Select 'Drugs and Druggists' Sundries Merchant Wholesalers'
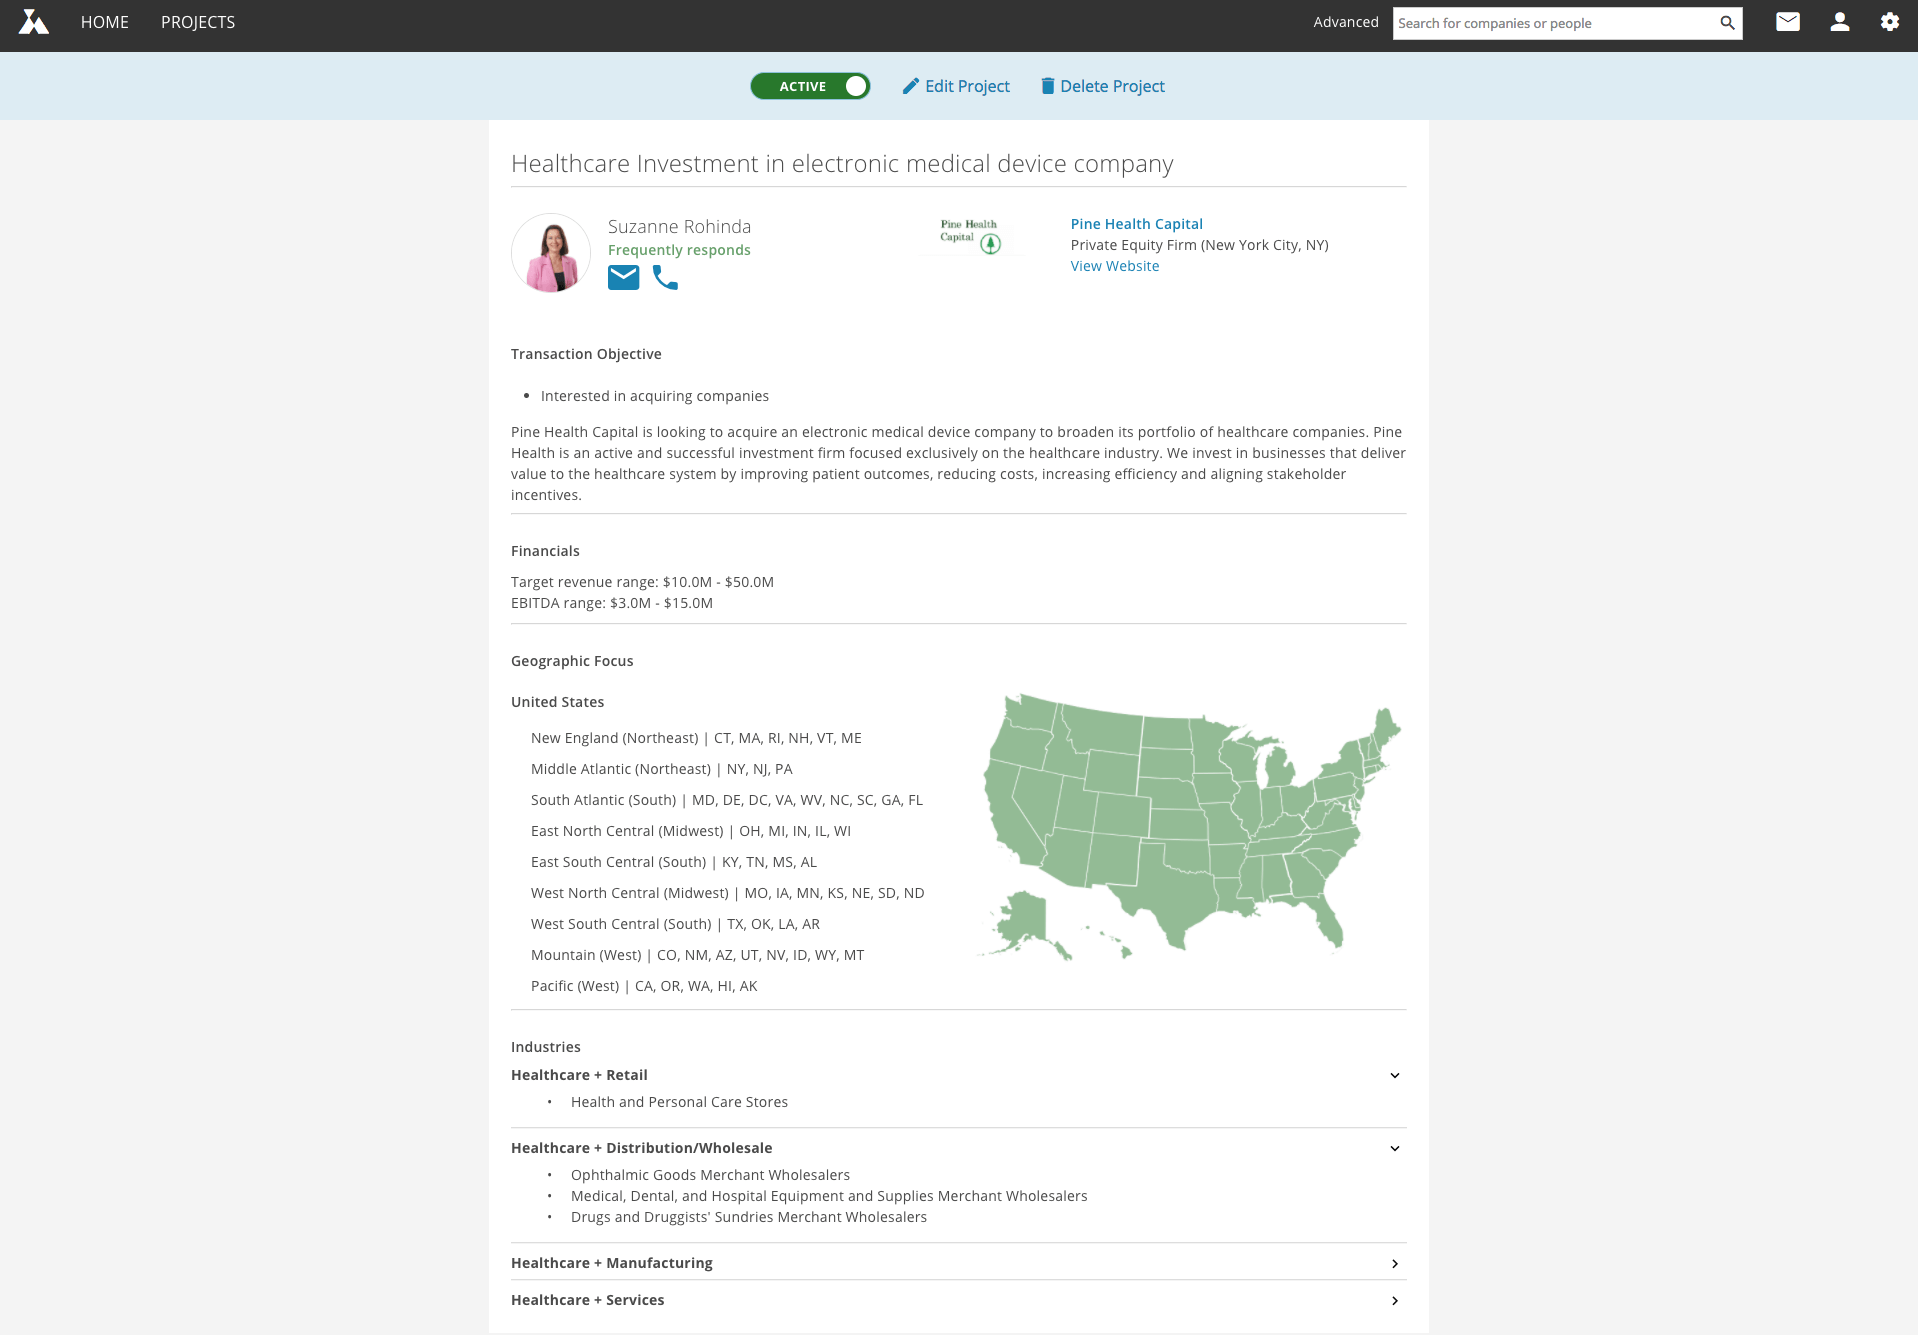The width and height of the screenshot is (1918, 1335). point(749,1217)
